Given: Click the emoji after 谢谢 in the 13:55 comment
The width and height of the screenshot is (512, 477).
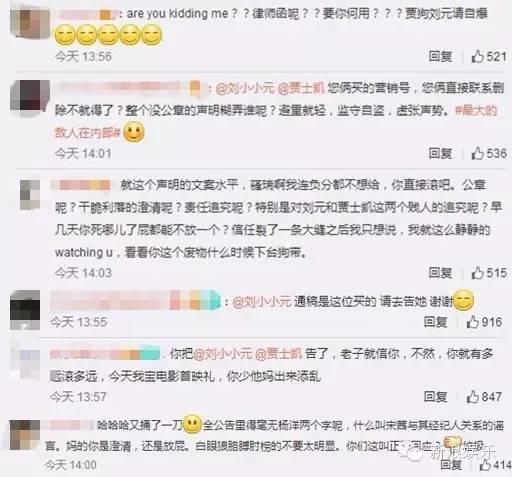Looking at the screenshot, I should [x=464, y=301].
